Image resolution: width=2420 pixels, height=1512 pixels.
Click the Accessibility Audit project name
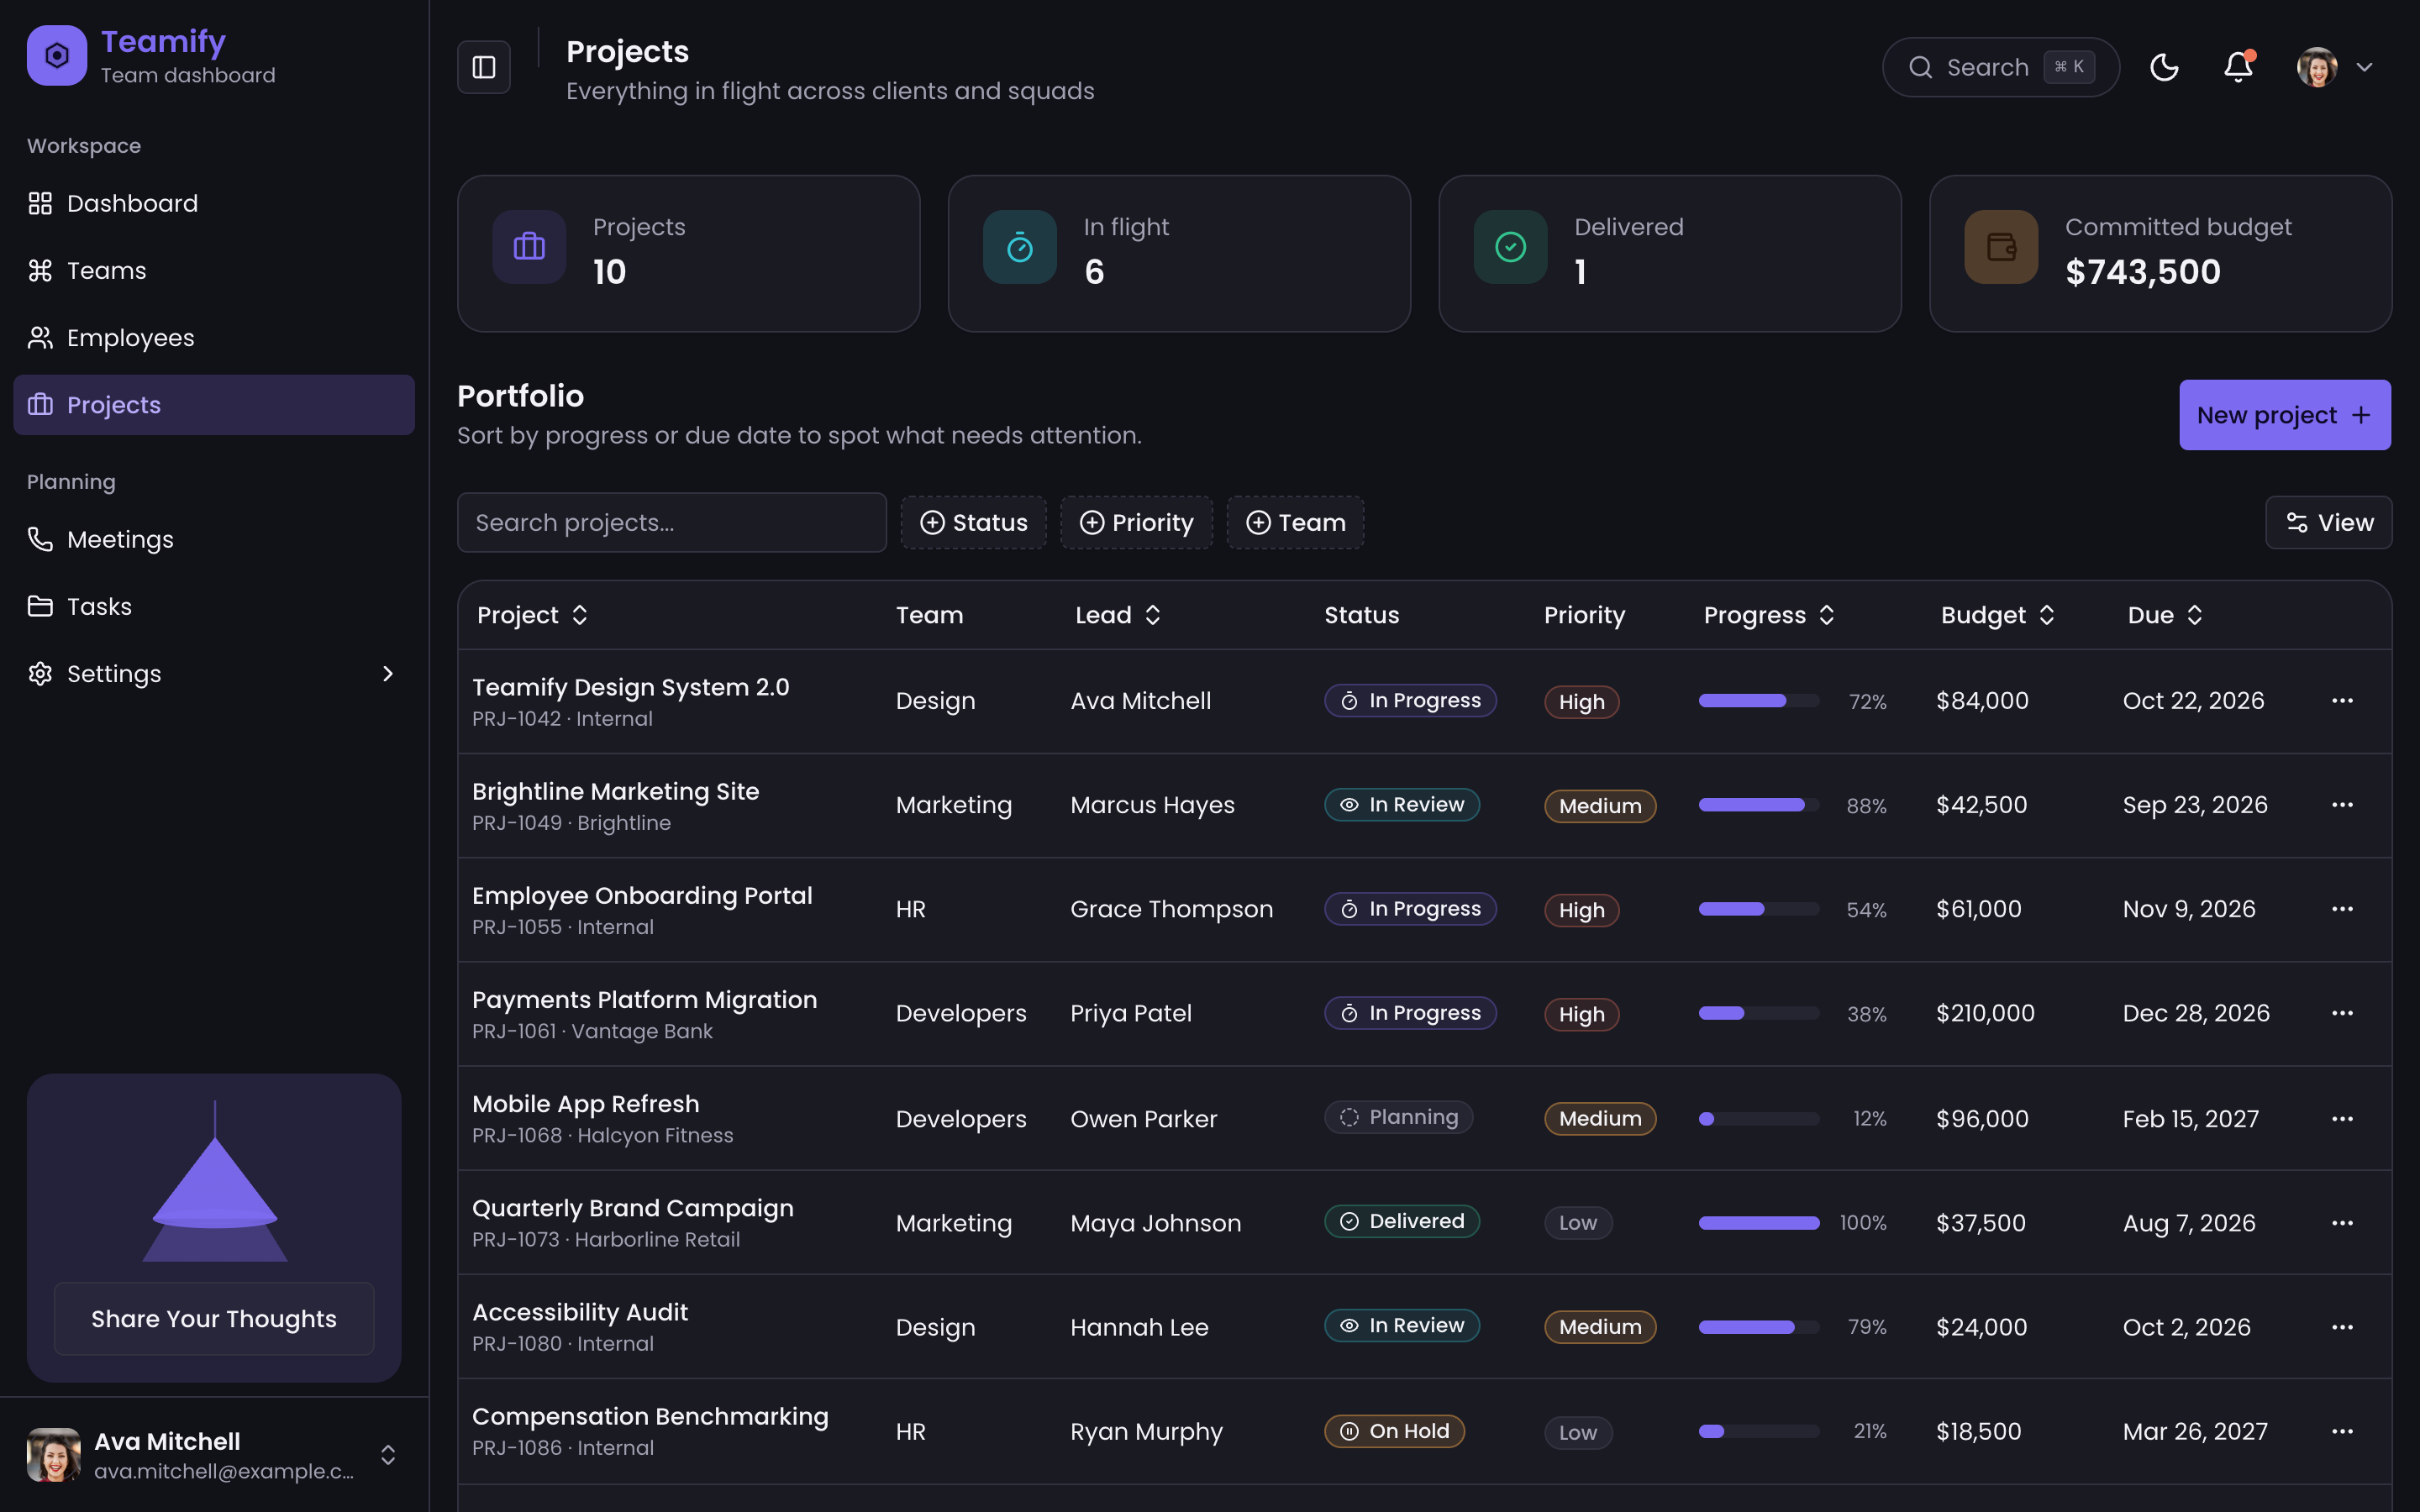click(x=580, y=1311)
